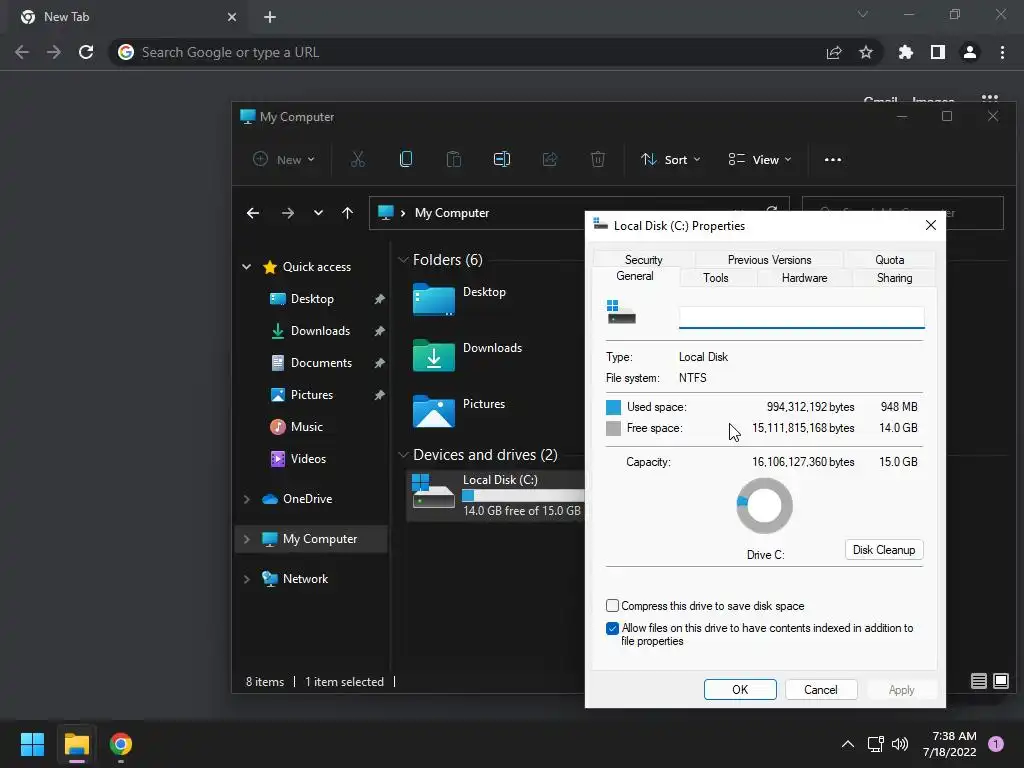Switch to the Security tab
Screen dimensions: 1024x768
click(x=643, y=259)
